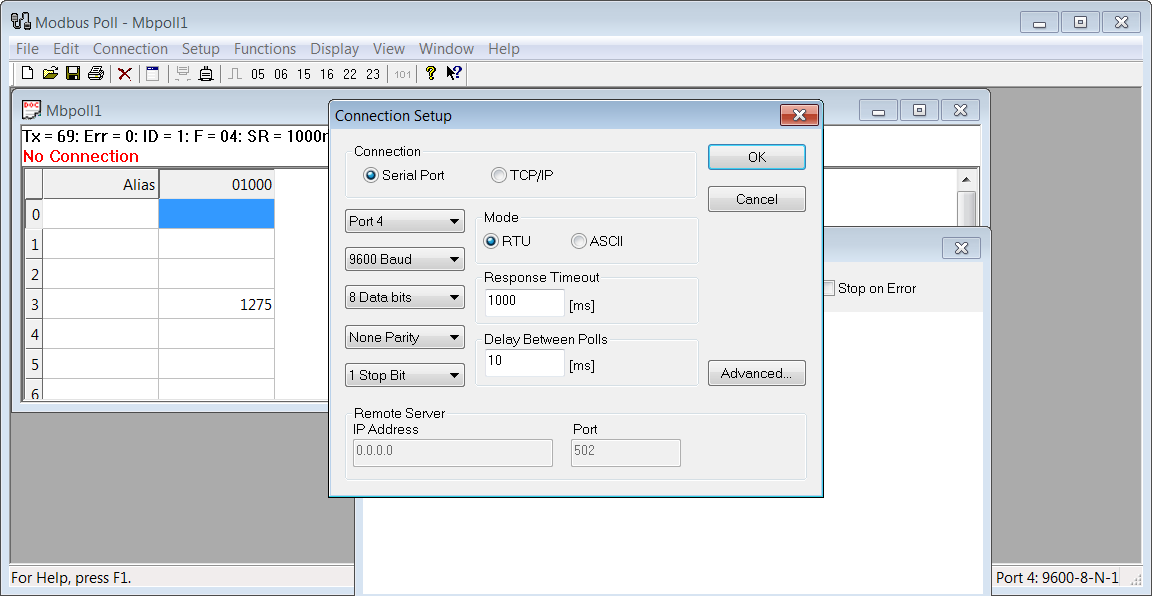Select RTU mode radio button
1160x596 pixels.
[490, 241]
